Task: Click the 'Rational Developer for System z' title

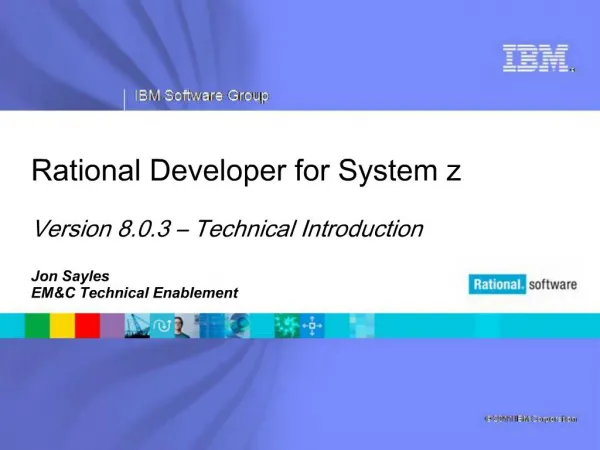Action: pos(246,170)
